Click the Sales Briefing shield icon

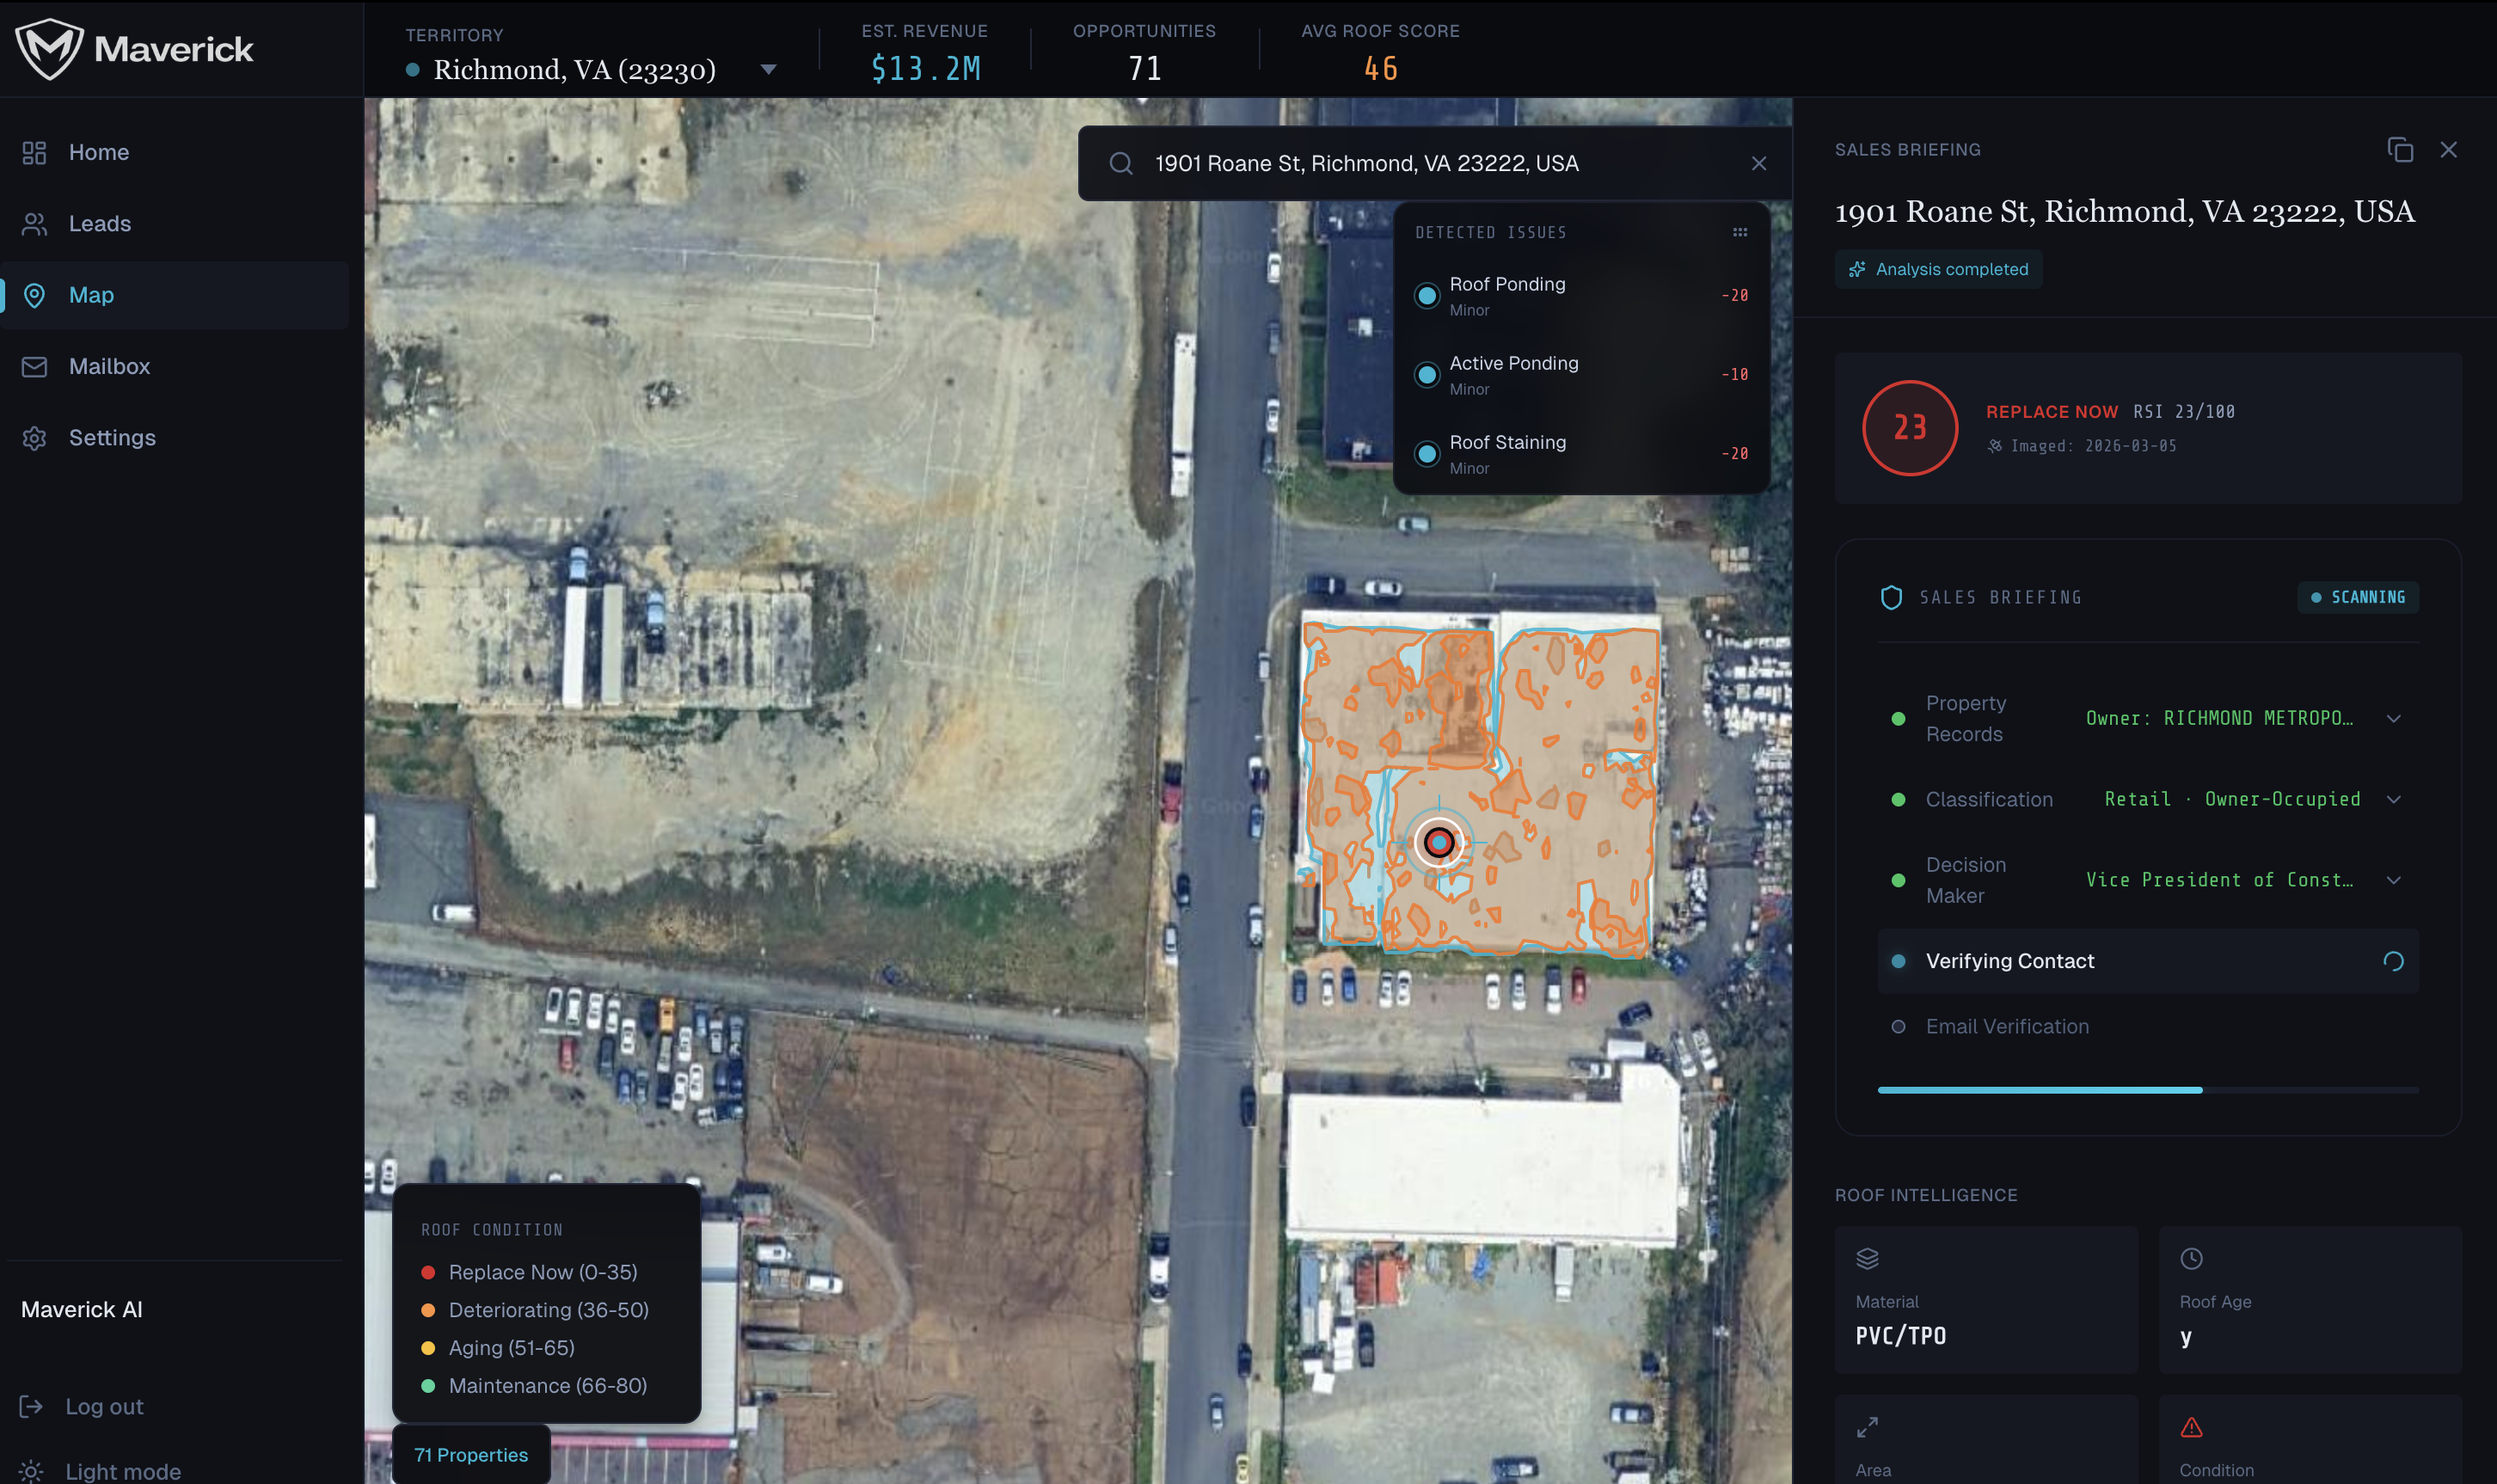tap(1890, 597)
